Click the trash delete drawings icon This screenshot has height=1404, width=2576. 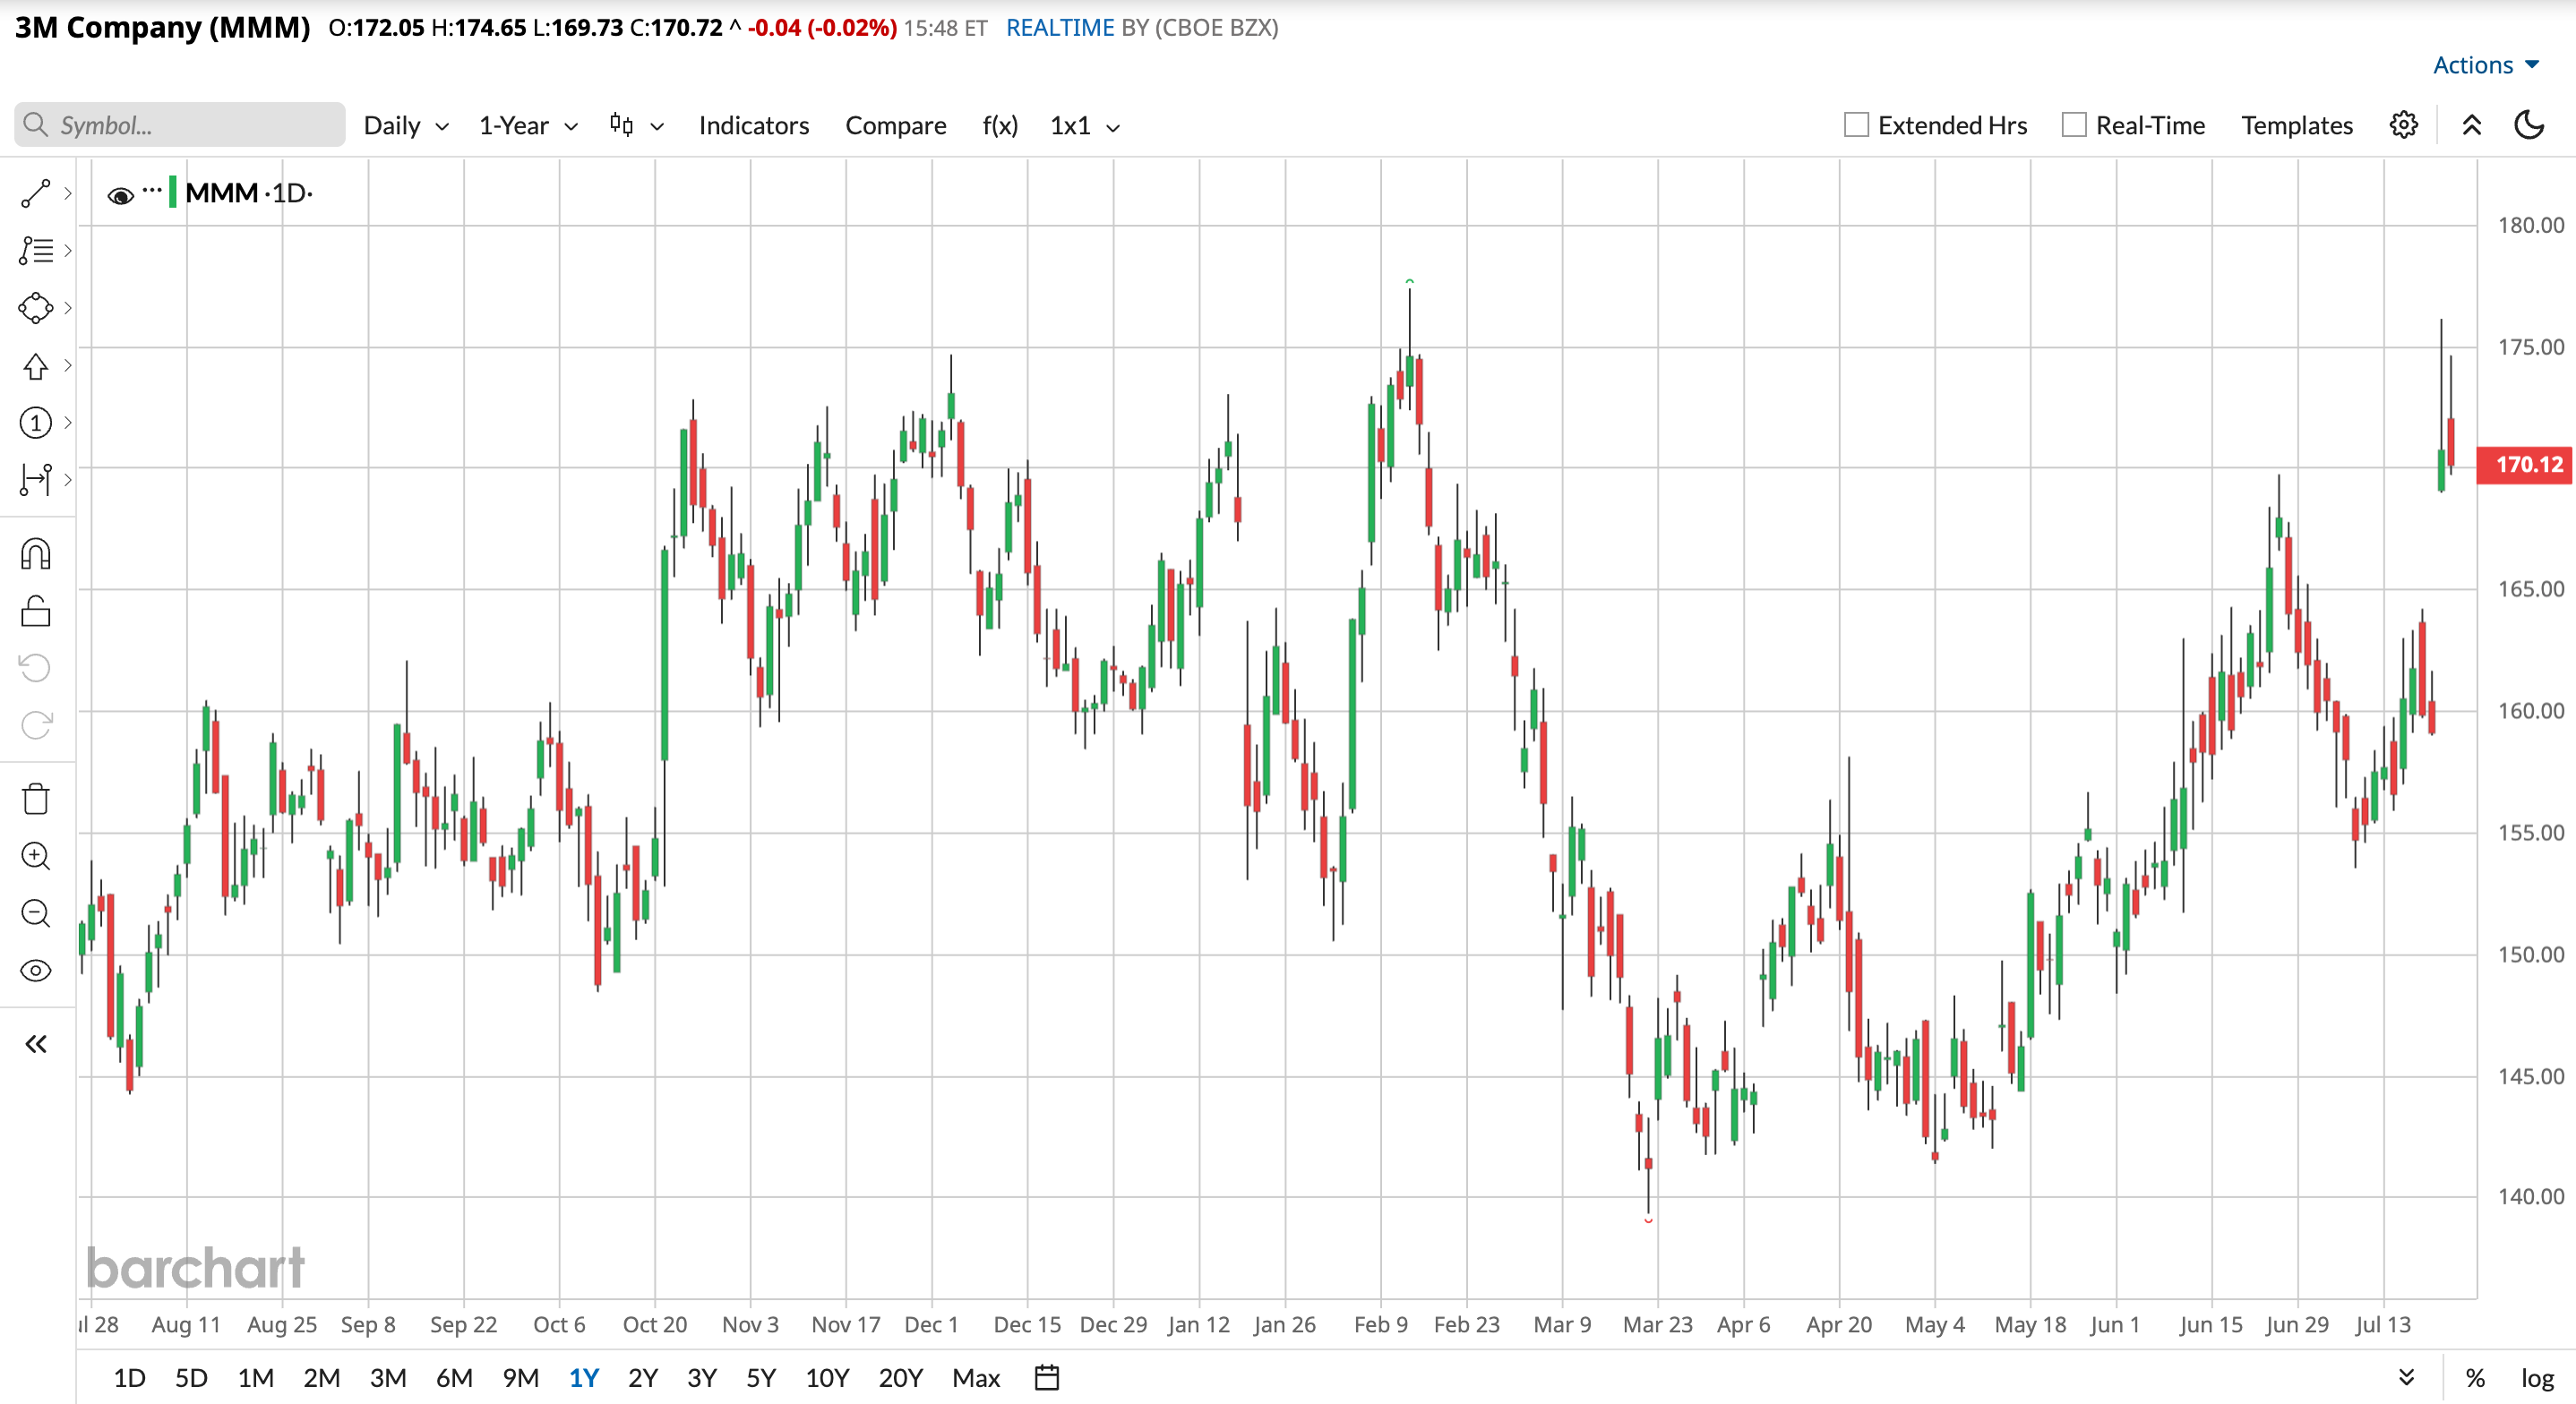point(36,798)
